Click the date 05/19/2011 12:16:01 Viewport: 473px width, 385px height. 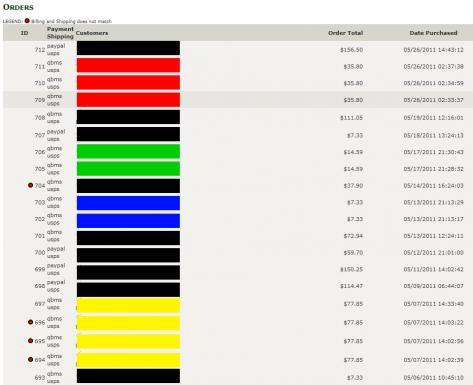click(433, 117)
